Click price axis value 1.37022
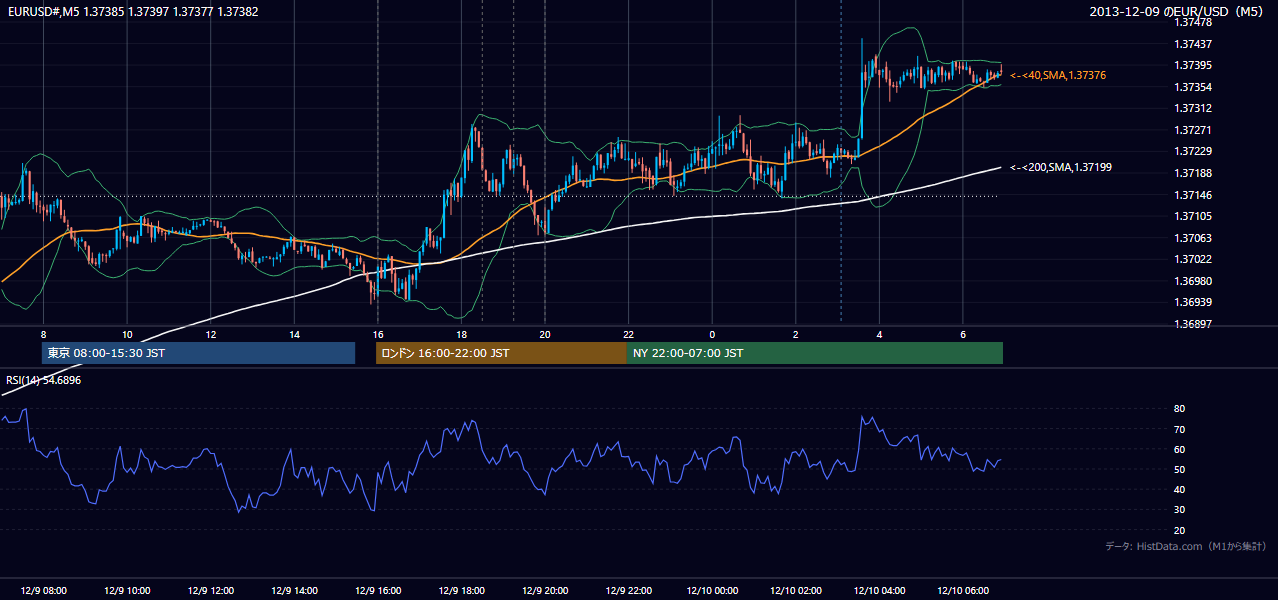This screenshot has width=1278, height=600. pyautogui.click(x=1193, y=259)
